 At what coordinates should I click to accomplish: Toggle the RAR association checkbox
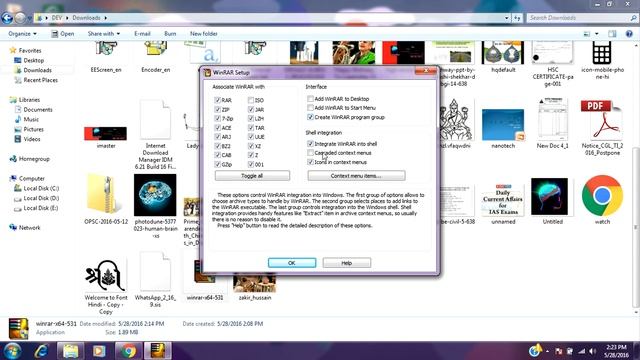(218, 100)
